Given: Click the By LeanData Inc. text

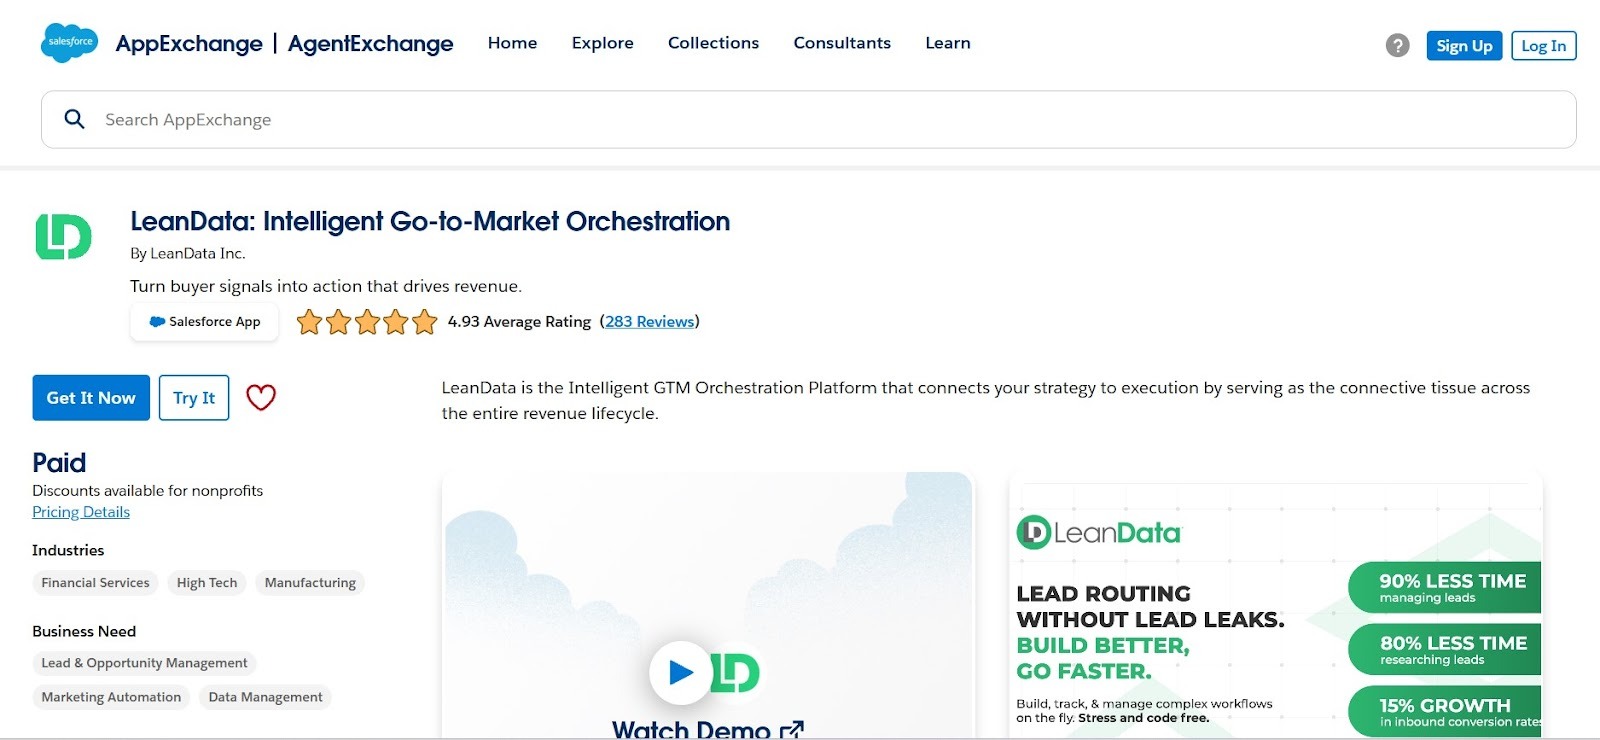Looking at the screenshot, I should pyautogui.click(x=188, y=254).
